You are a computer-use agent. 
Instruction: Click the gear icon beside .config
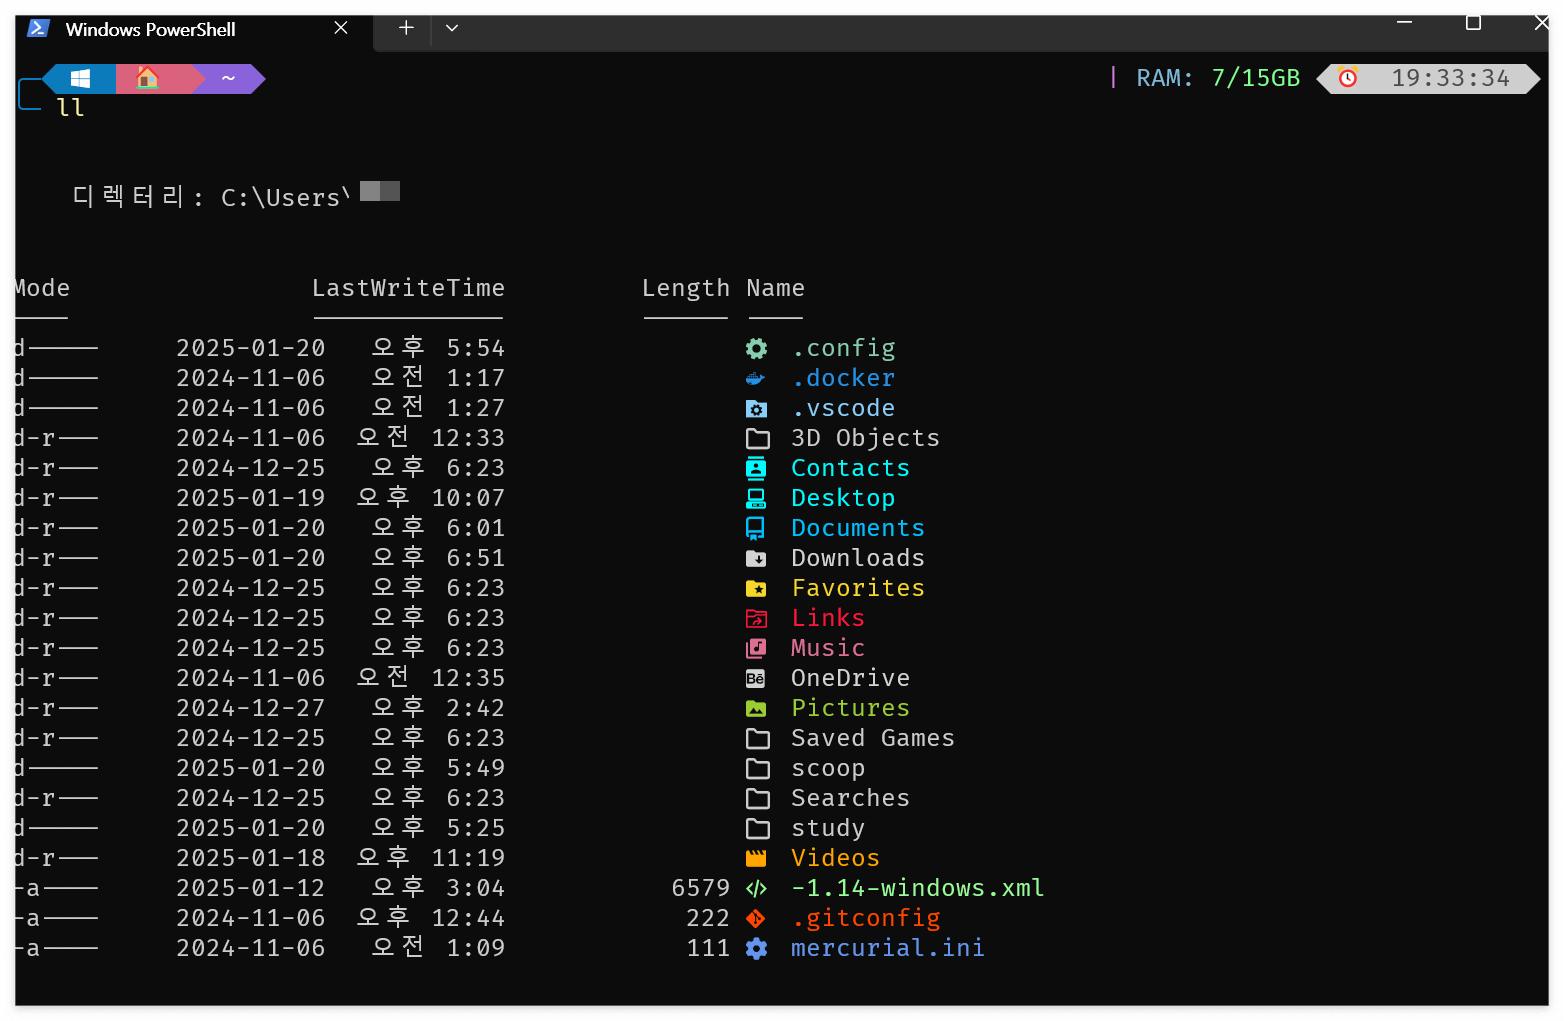pos(757,348)
